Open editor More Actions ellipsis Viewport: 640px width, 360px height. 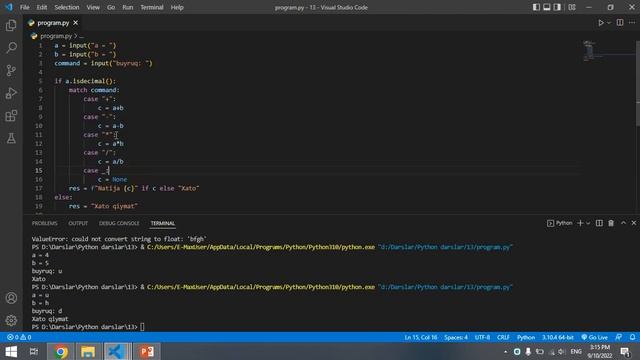pyautogui.click(x=632, y=23)
